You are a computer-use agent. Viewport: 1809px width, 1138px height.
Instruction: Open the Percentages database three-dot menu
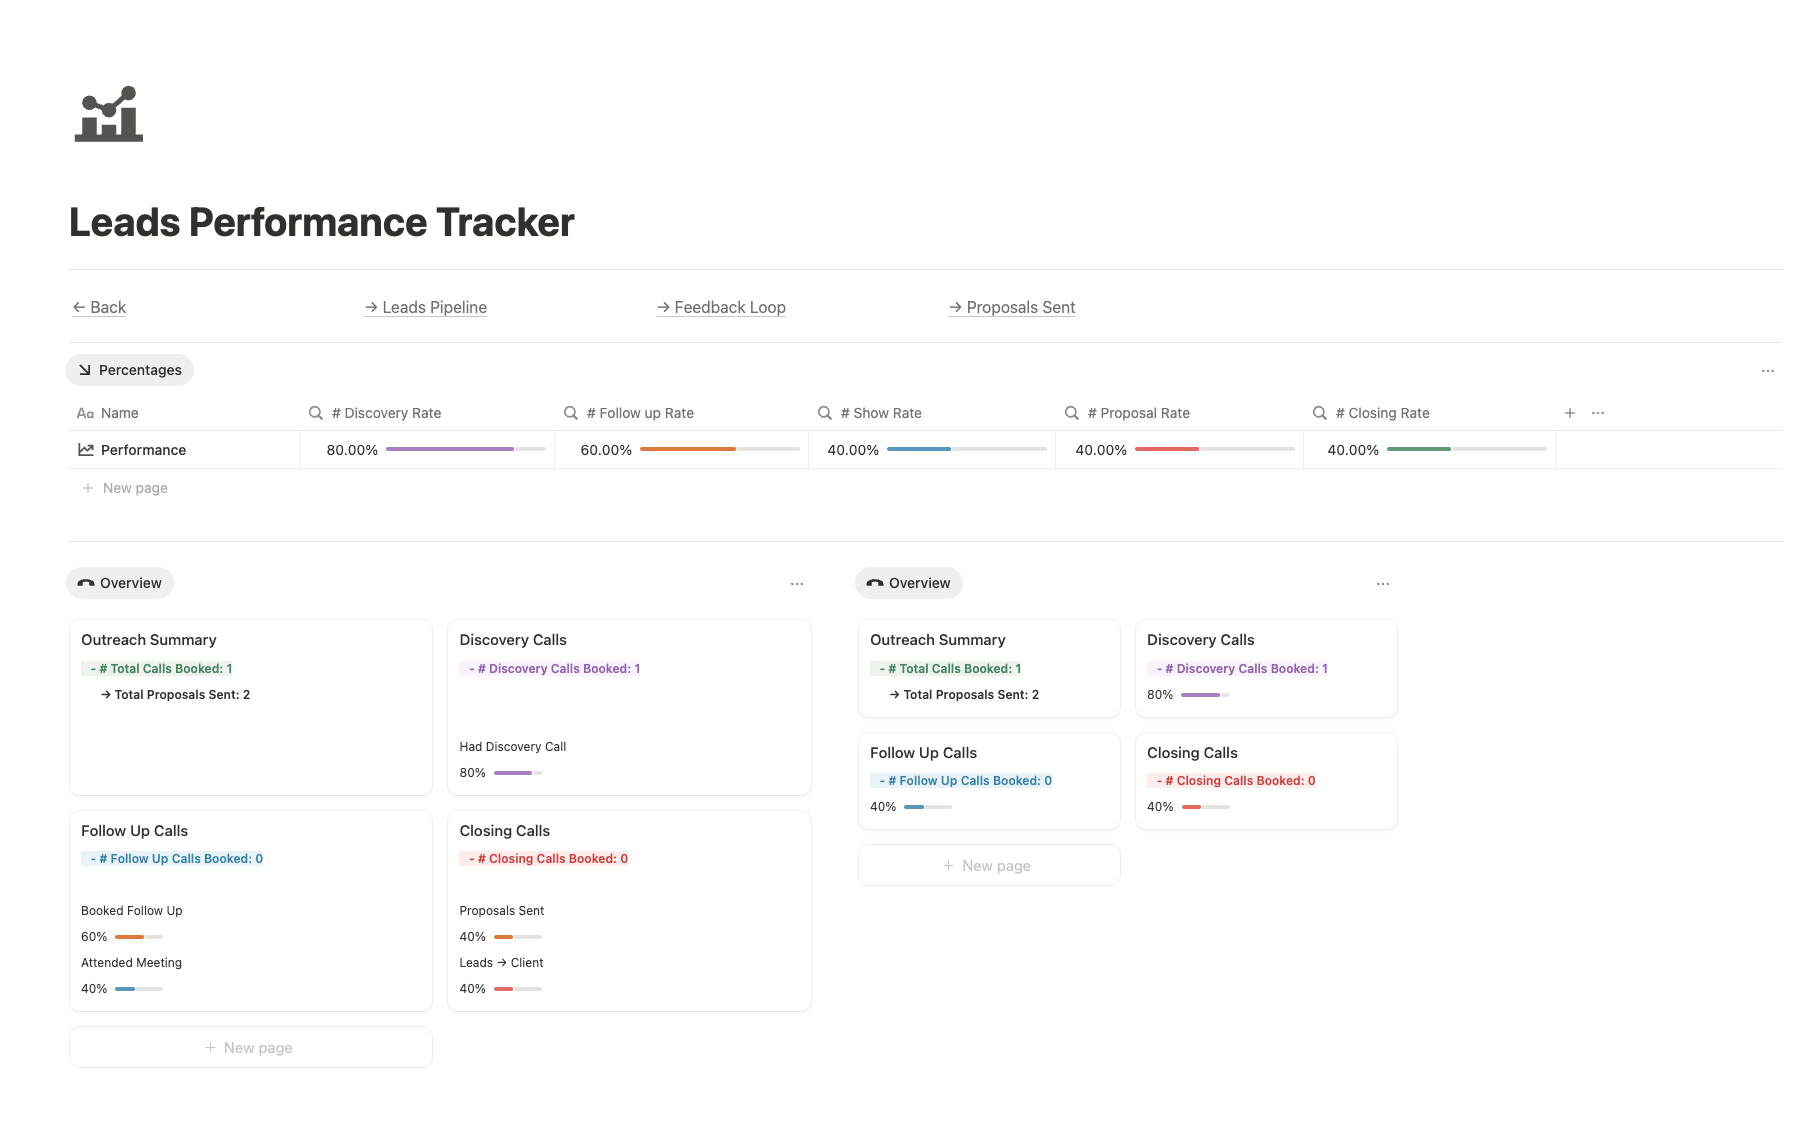point(1767,371)
